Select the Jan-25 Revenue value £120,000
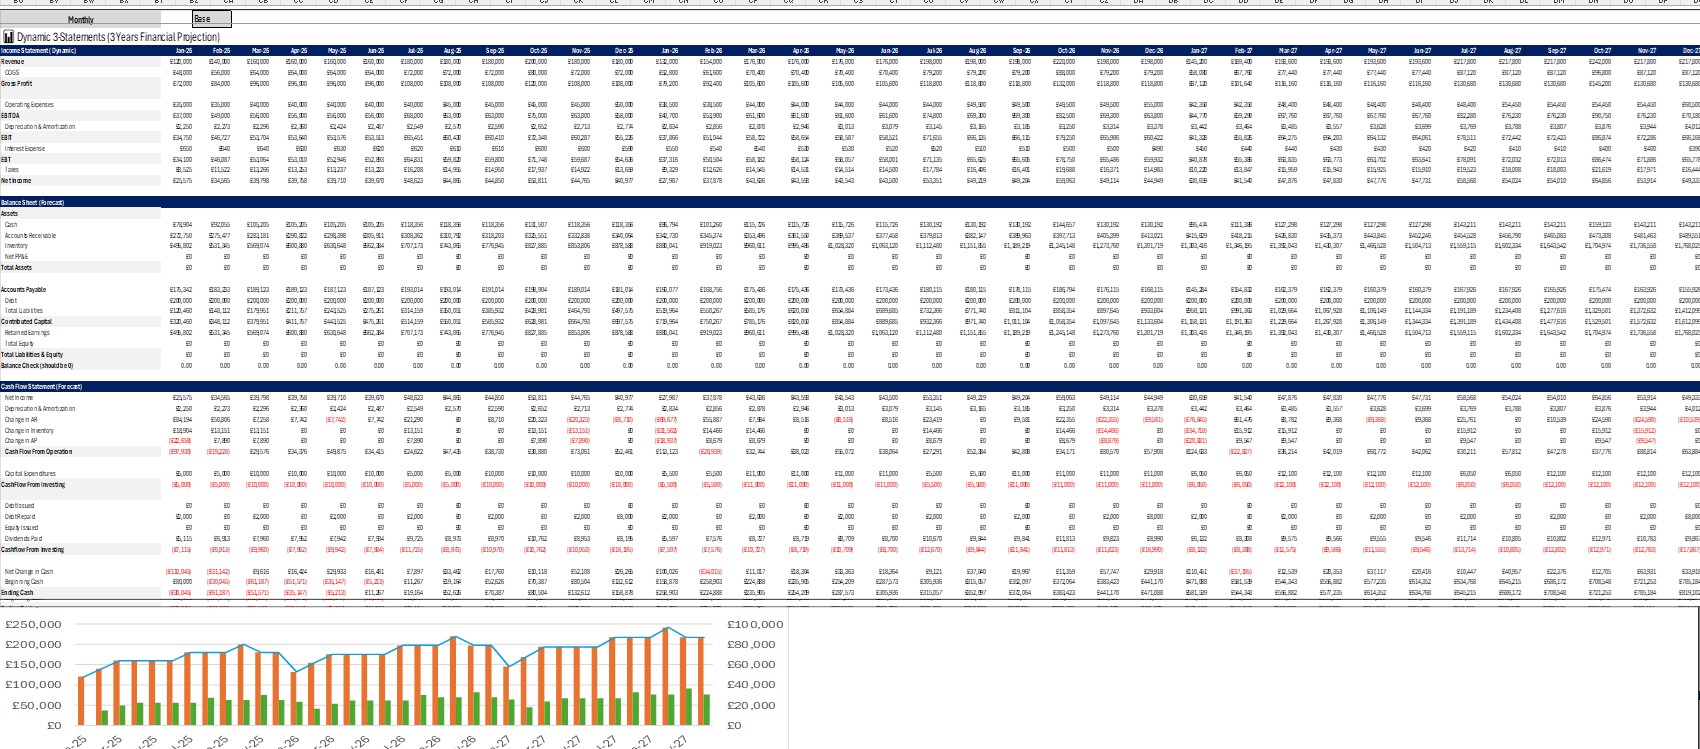 [x=181, y=62]
